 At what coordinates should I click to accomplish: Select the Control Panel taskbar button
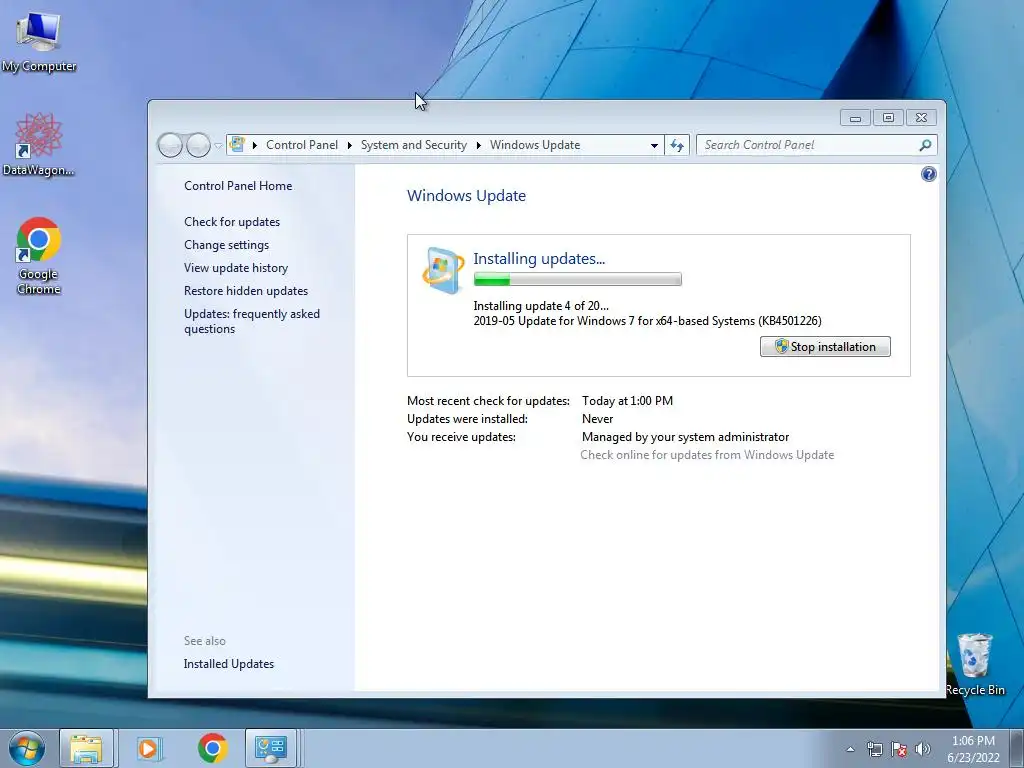click(270, 748)
